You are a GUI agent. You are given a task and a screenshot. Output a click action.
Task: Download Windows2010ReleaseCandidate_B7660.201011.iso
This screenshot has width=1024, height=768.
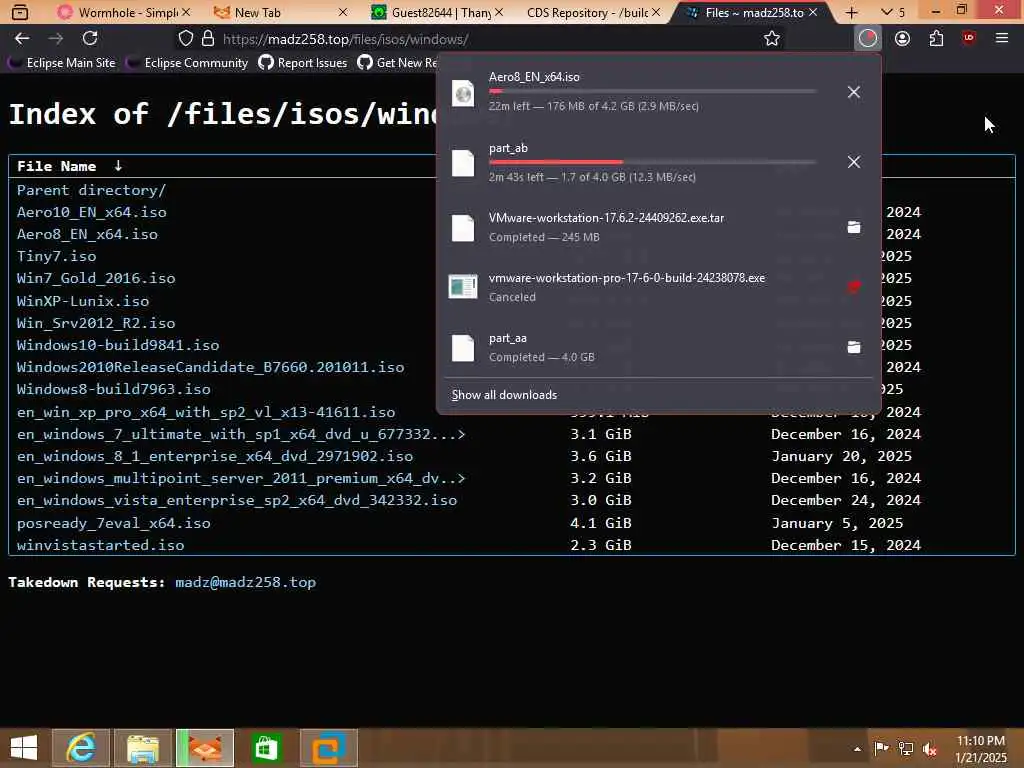tap(210, 367)
